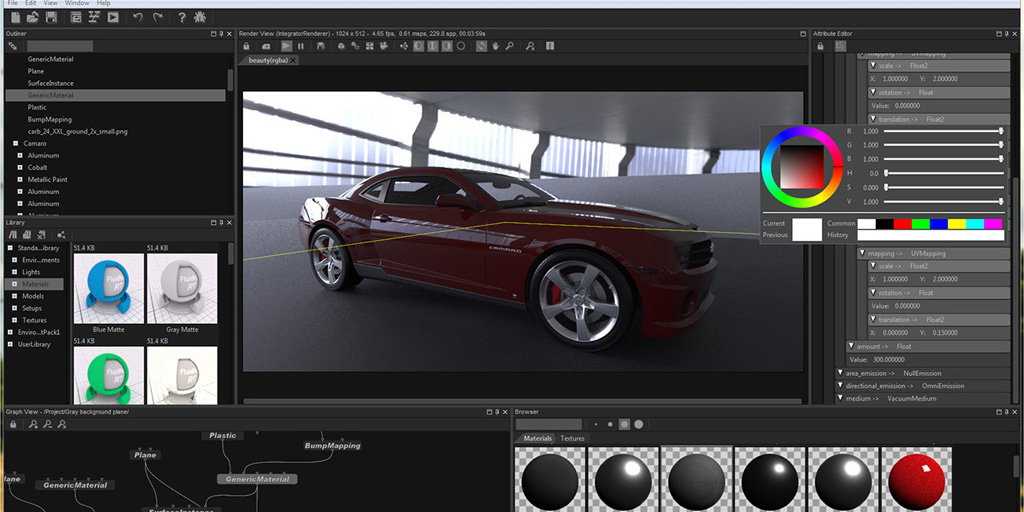
Task: Collapse the area_emission attribute row
Action: (840, 373)
